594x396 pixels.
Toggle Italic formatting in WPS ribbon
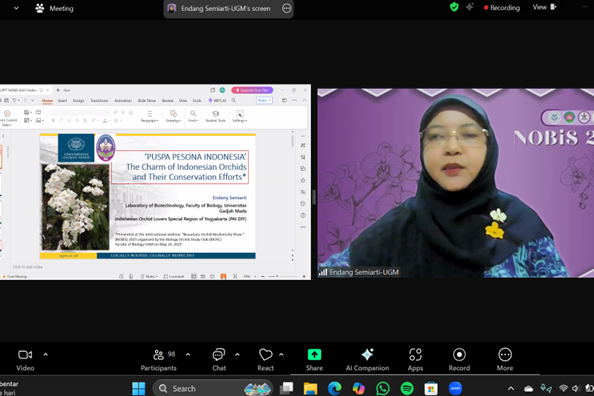(x=61, y=121)
